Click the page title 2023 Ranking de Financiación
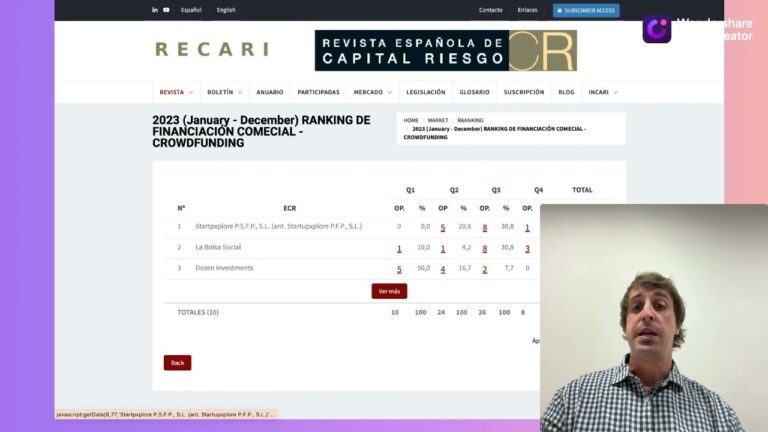The image size is (768, 432). coord(261,131)
